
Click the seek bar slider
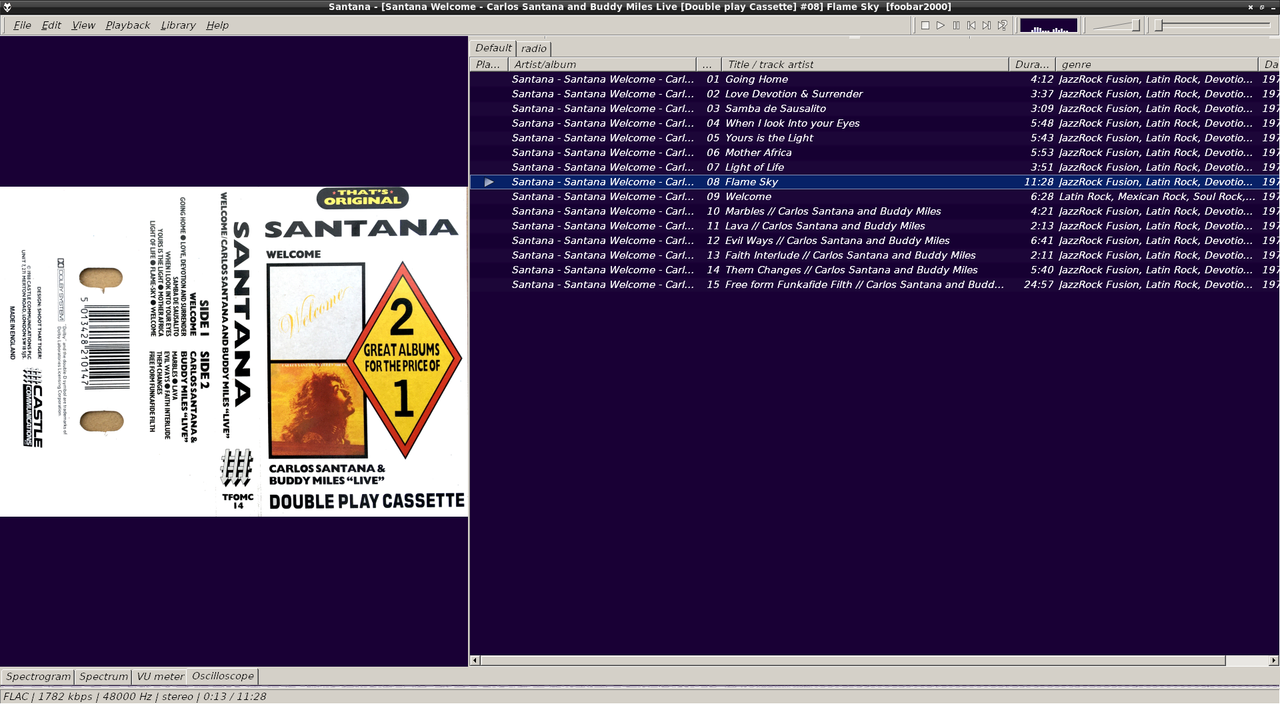1215,25
